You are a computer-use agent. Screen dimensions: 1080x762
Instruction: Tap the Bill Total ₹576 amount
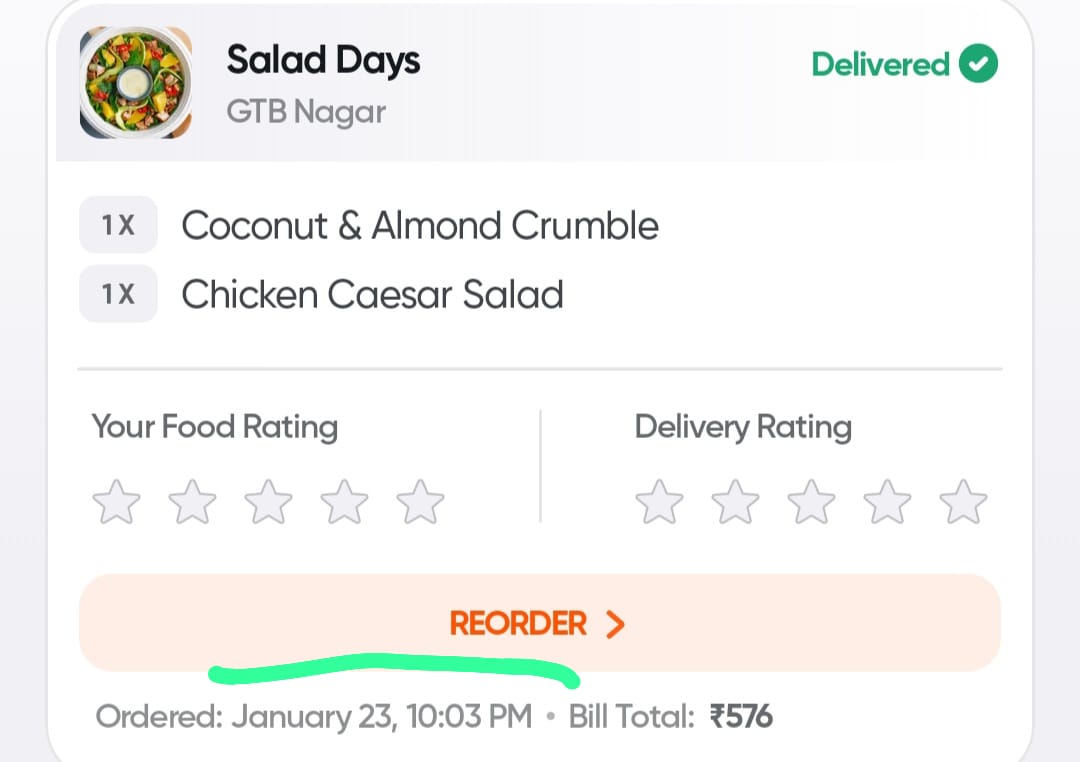click(x=741, y=717)
